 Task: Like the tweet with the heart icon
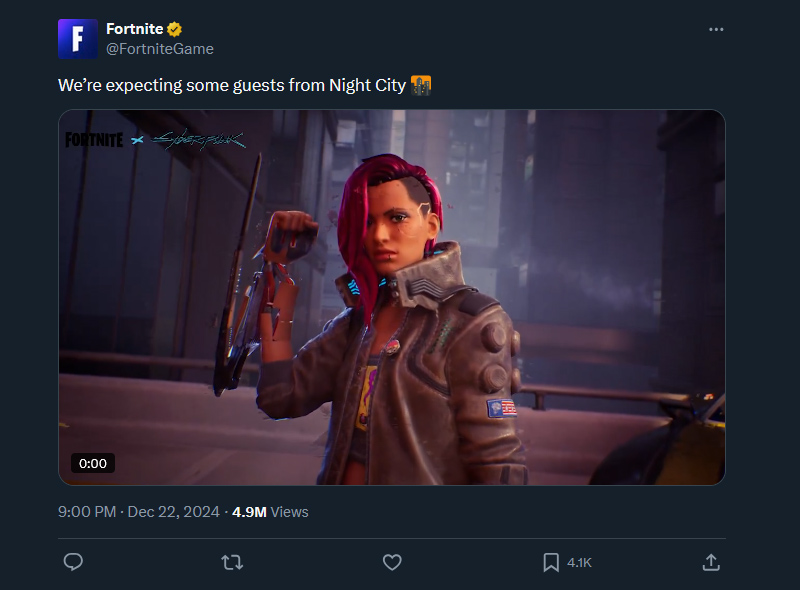pyautogui.click(x=392, y=563)
